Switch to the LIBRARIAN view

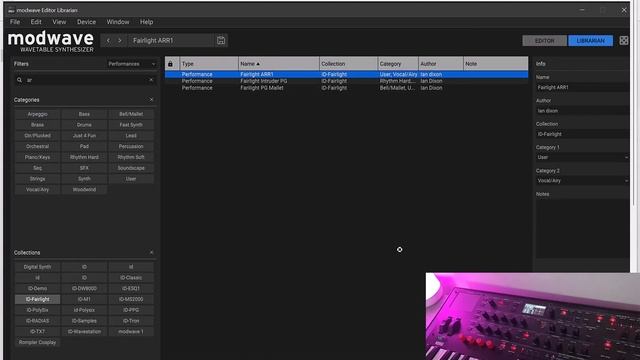590,41
